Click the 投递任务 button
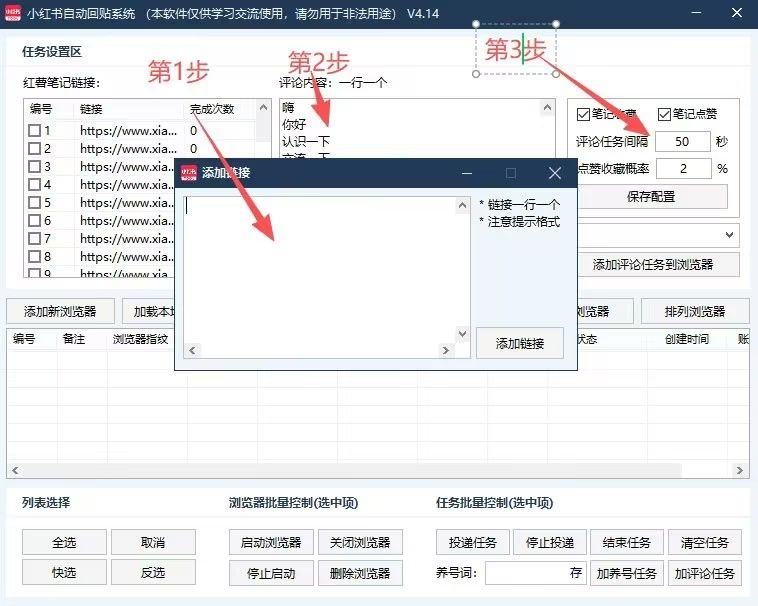Viewport: 758px width, 606px height. (x=472, y=543)
